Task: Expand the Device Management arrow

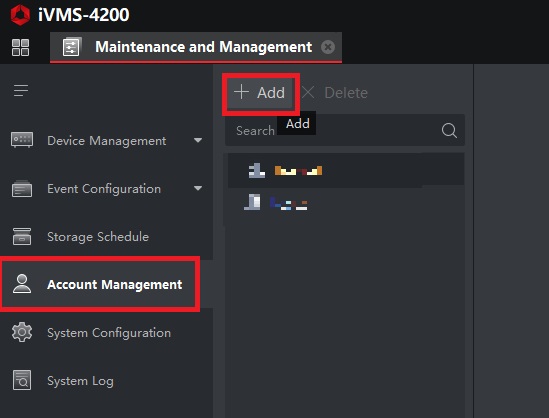Action: point(198,140)
